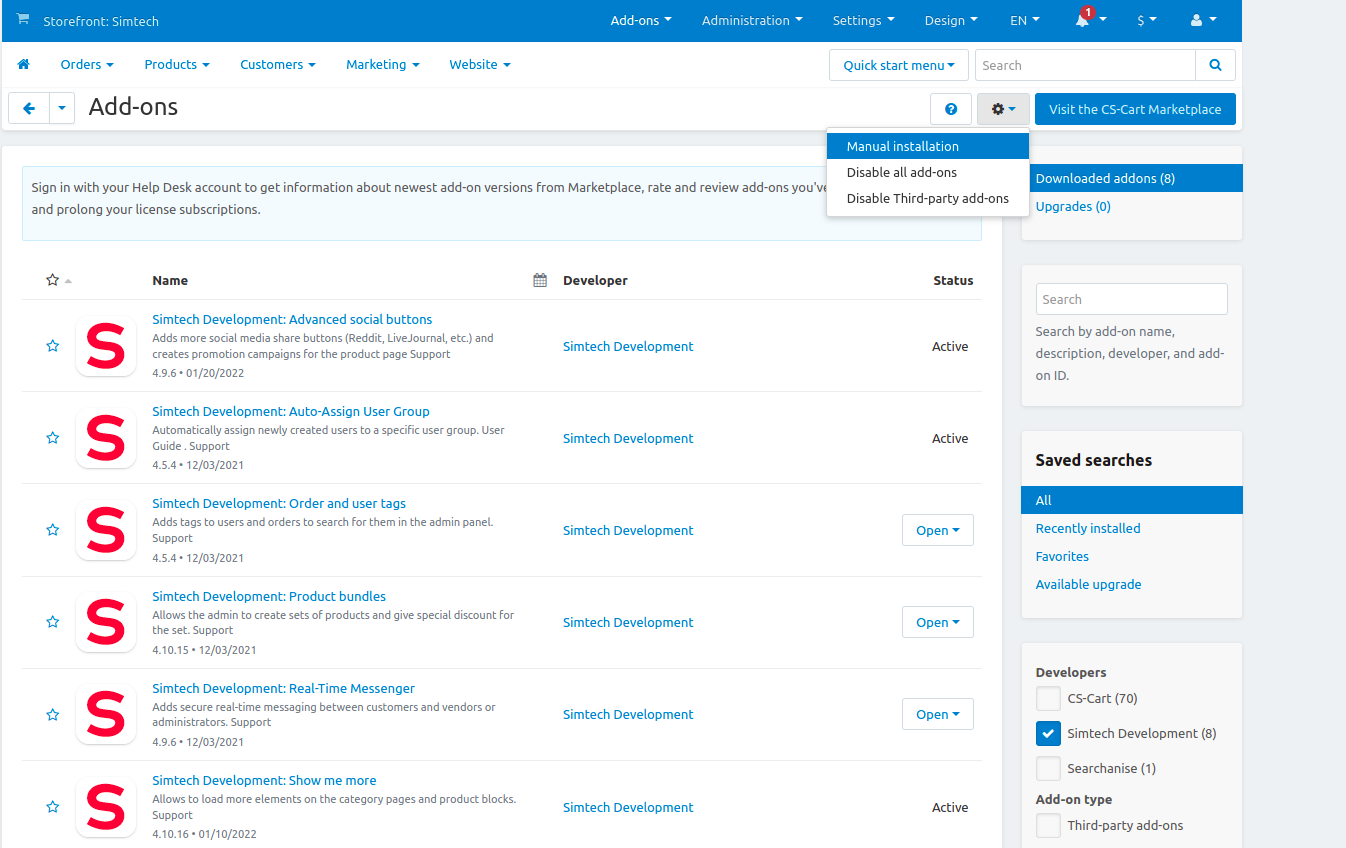Click the shopping cart storefront icon
This screenshot has height=848, width=1346.
[23, 20]
